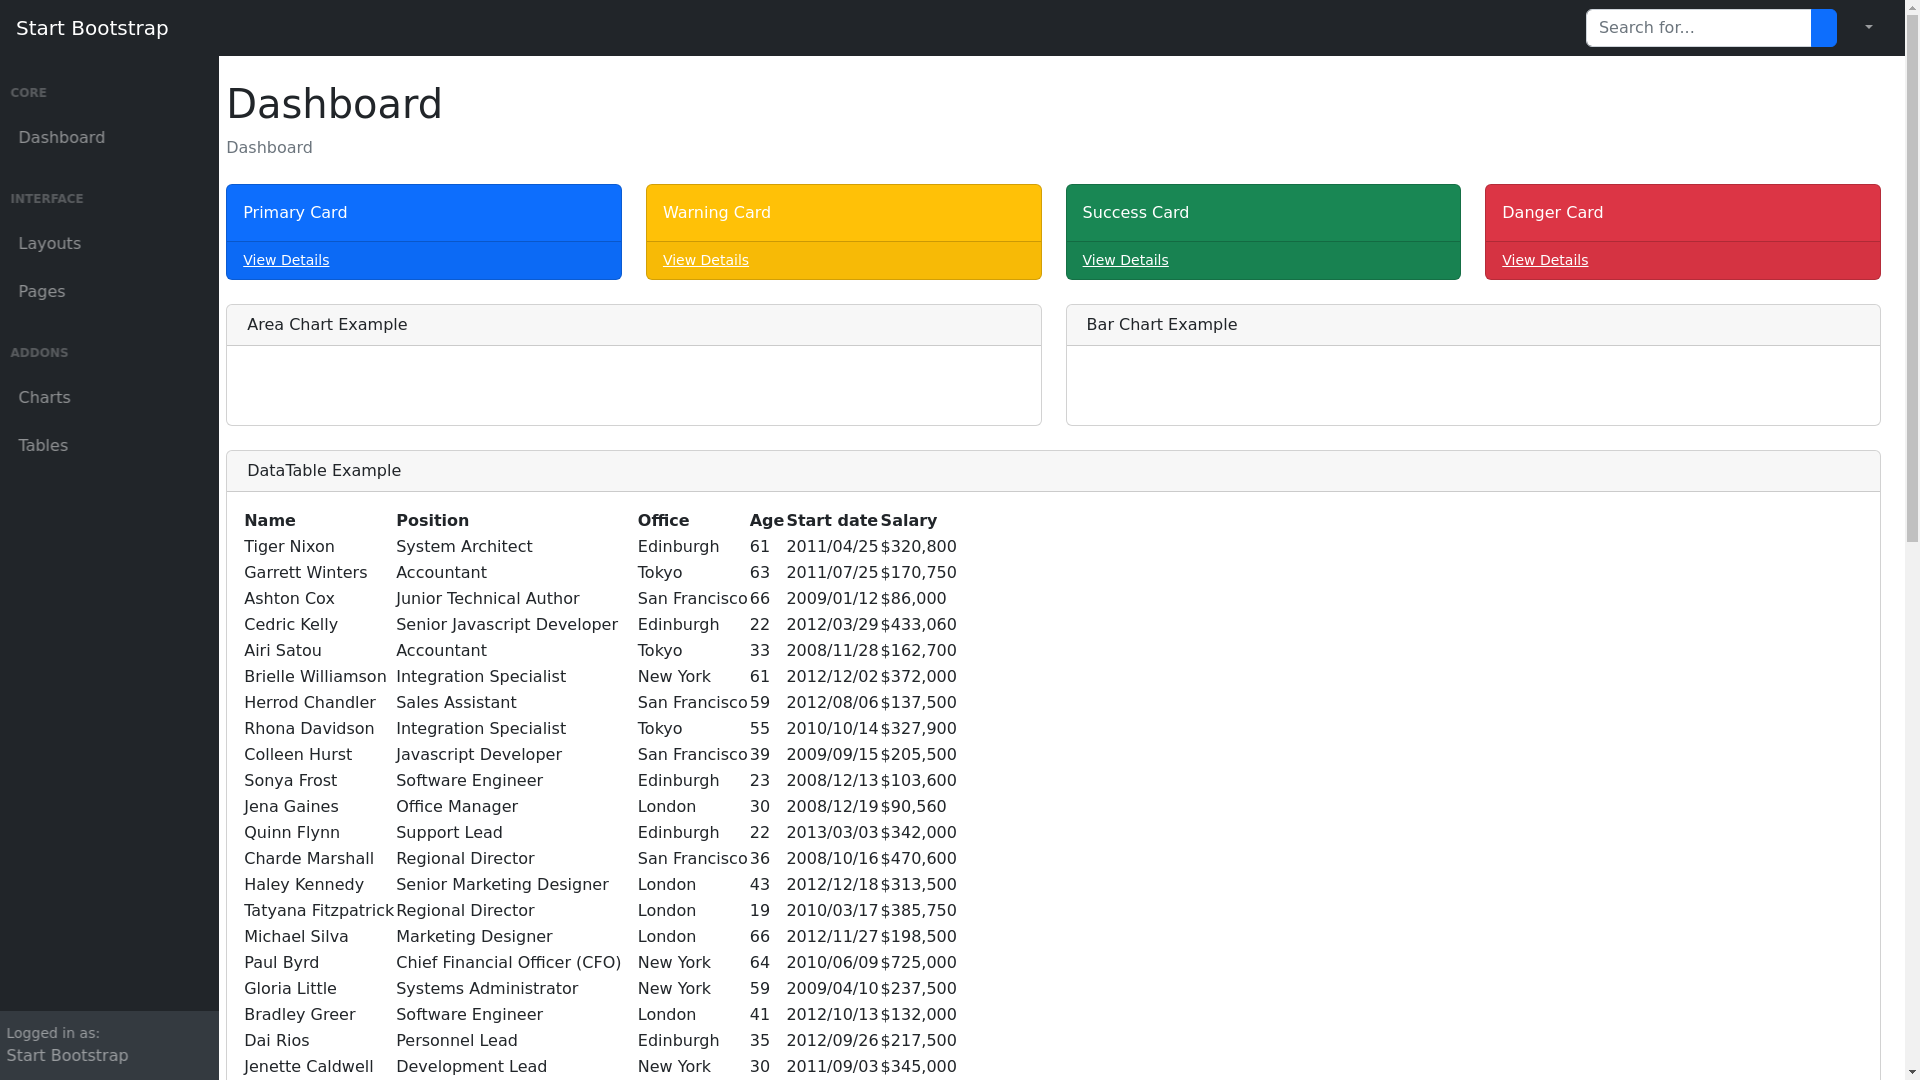The width and height of the screenshot is (1920, 1080).
Task: Click the Dashboard breadcrumb text
Action: tap(269, 148)
